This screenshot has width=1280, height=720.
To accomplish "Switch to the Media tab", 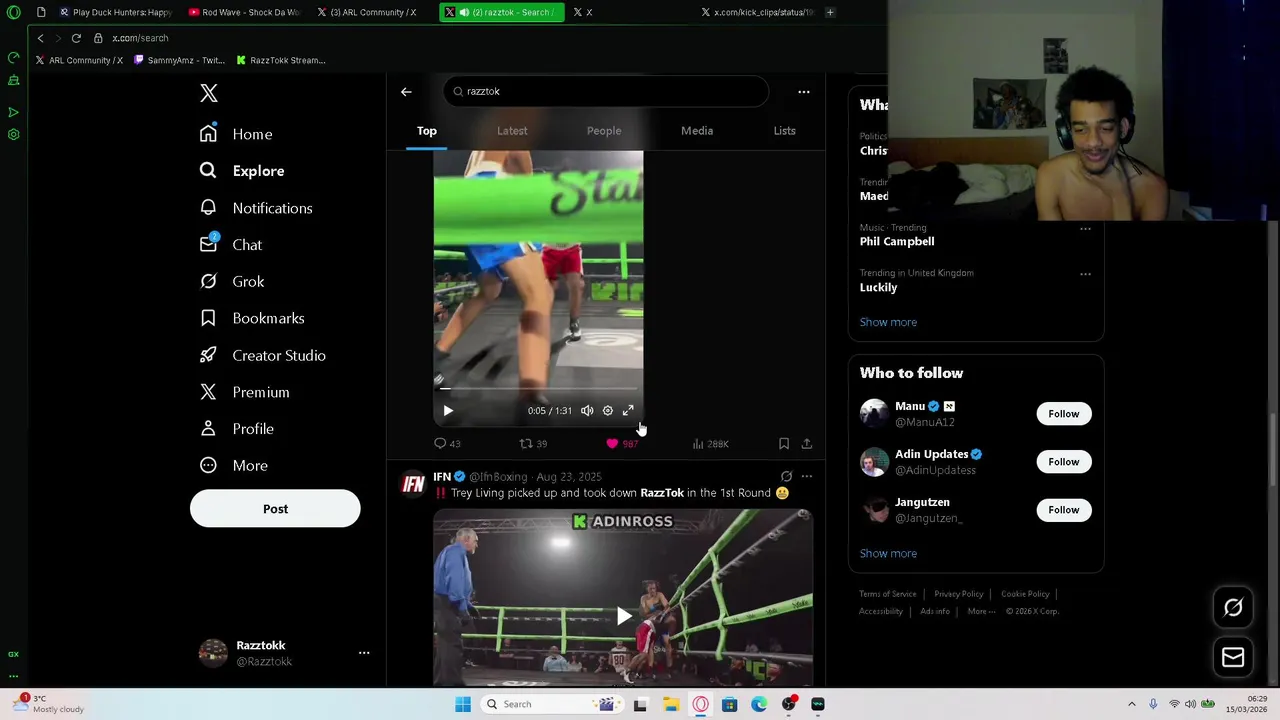I will [697, 131].
